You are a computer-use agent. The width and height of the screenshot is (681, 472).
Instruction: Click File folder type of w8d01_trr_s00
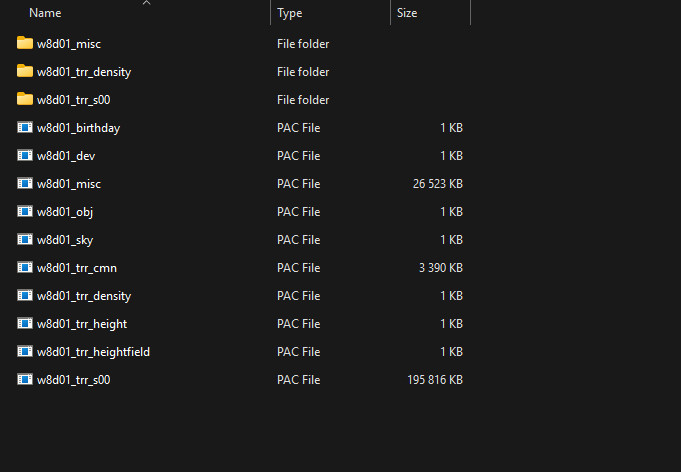(x=303, y=100)
